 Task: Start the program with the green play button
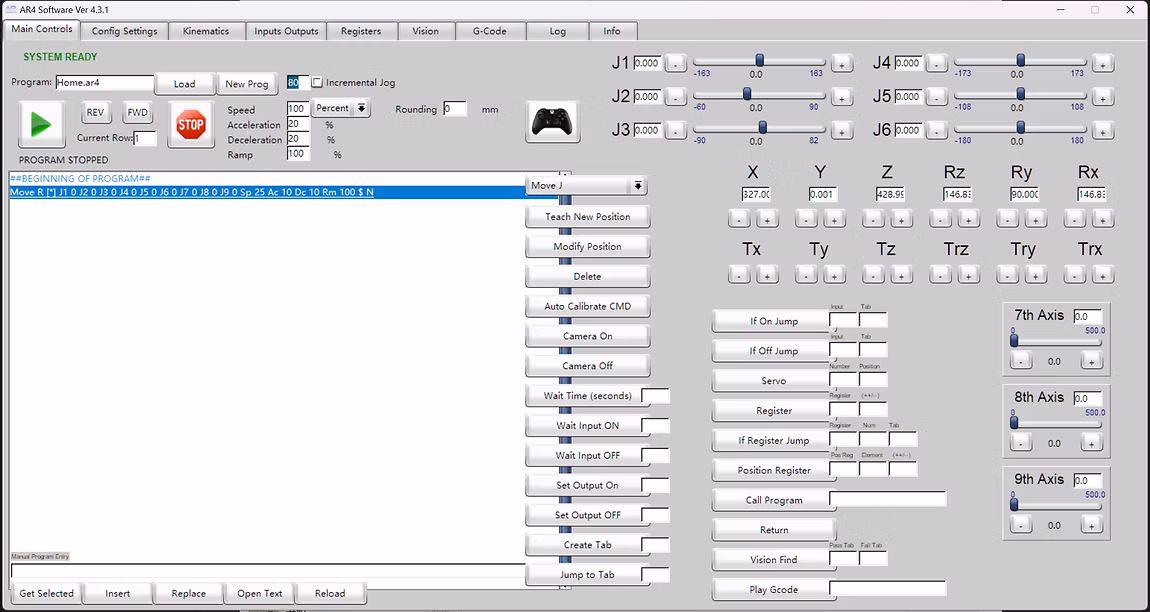coord(41,124)
